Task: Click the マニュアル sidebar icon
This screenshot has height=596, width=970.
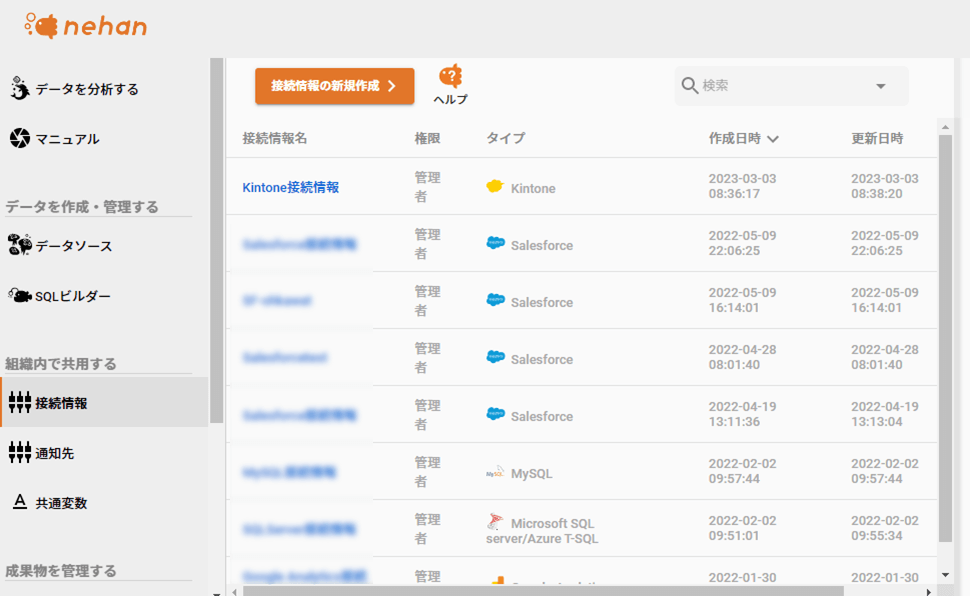Action: (x=20, y=138)
